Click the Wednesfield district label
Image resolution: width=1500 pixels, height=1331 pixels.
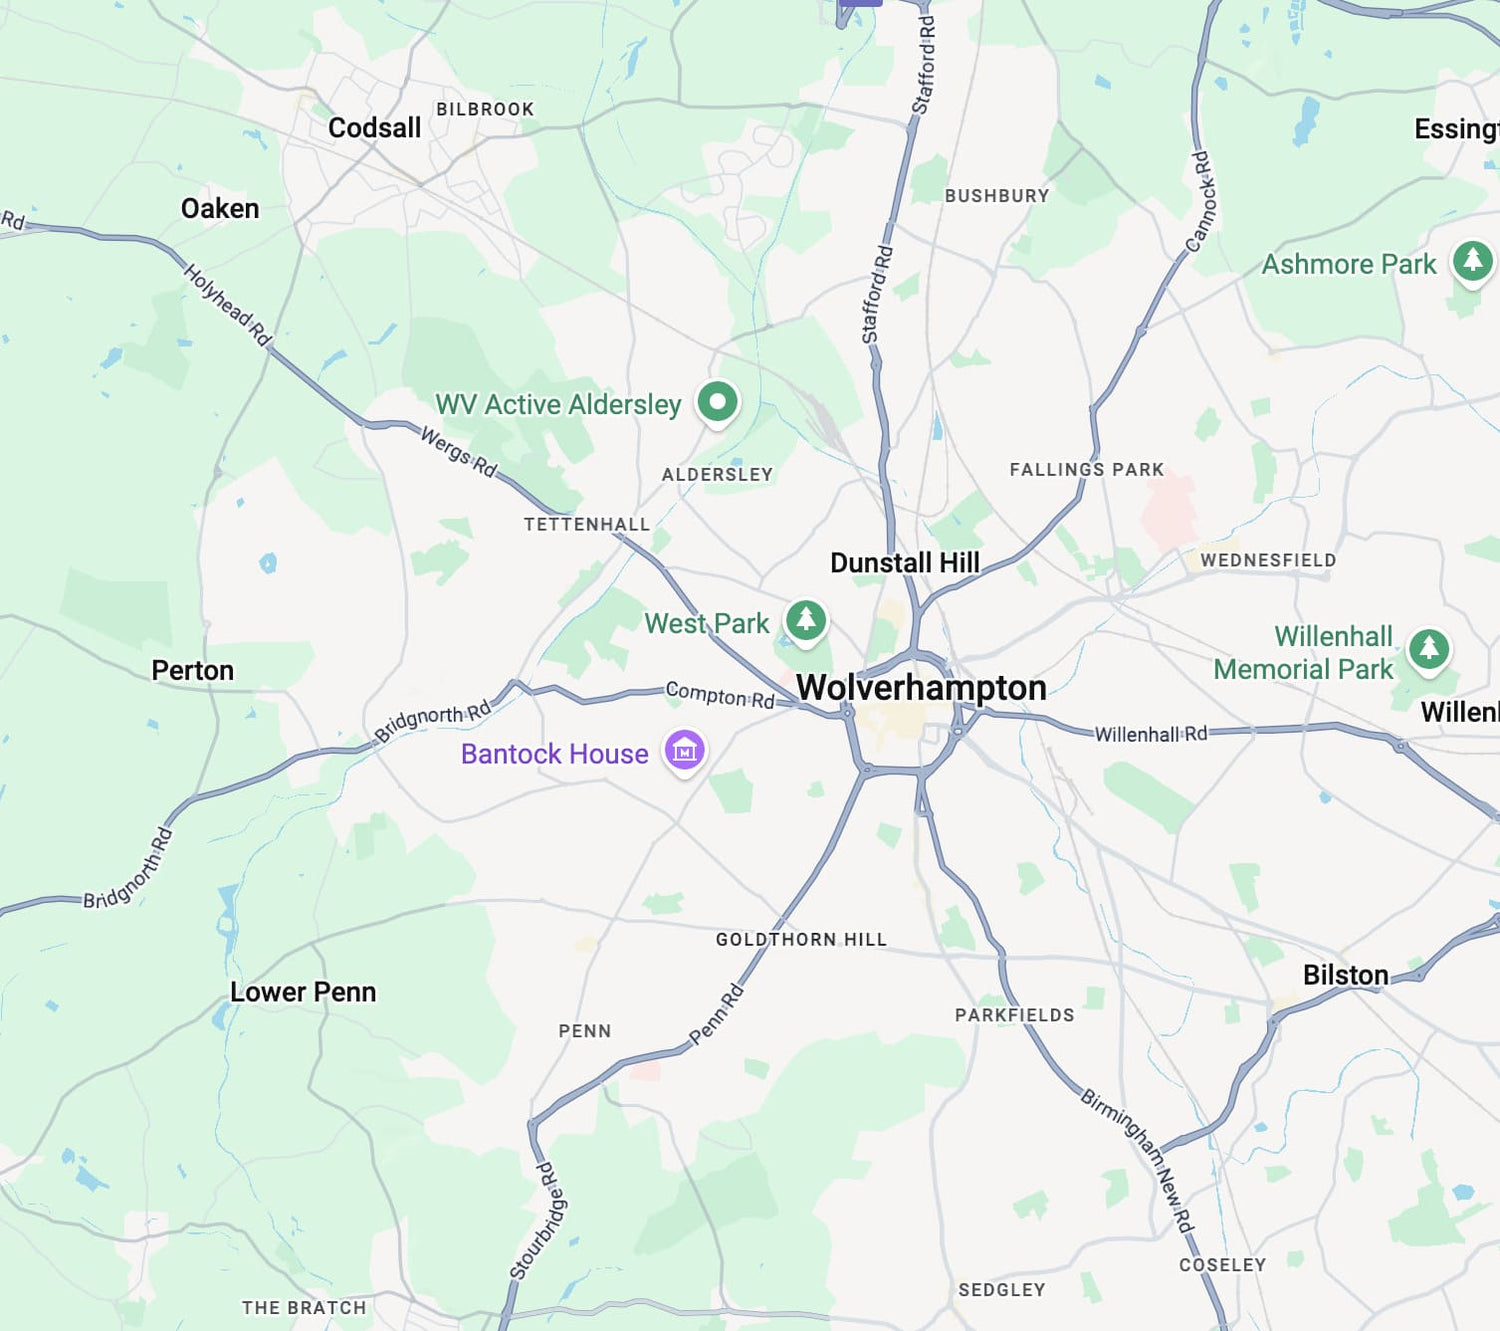pos(1268,560)
